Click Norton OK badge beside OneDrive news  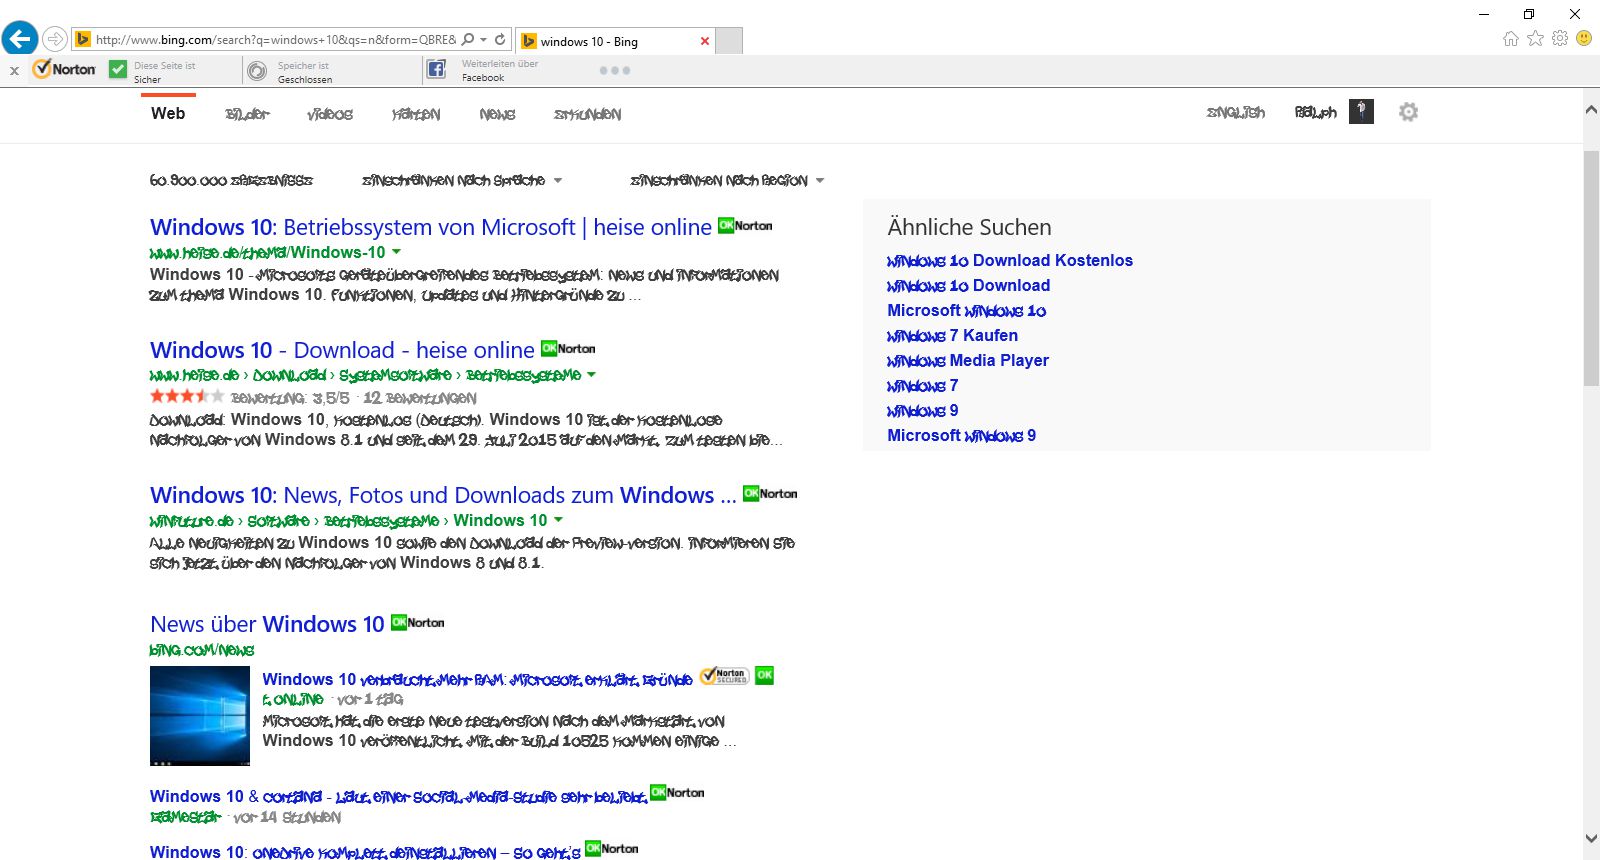611,849
